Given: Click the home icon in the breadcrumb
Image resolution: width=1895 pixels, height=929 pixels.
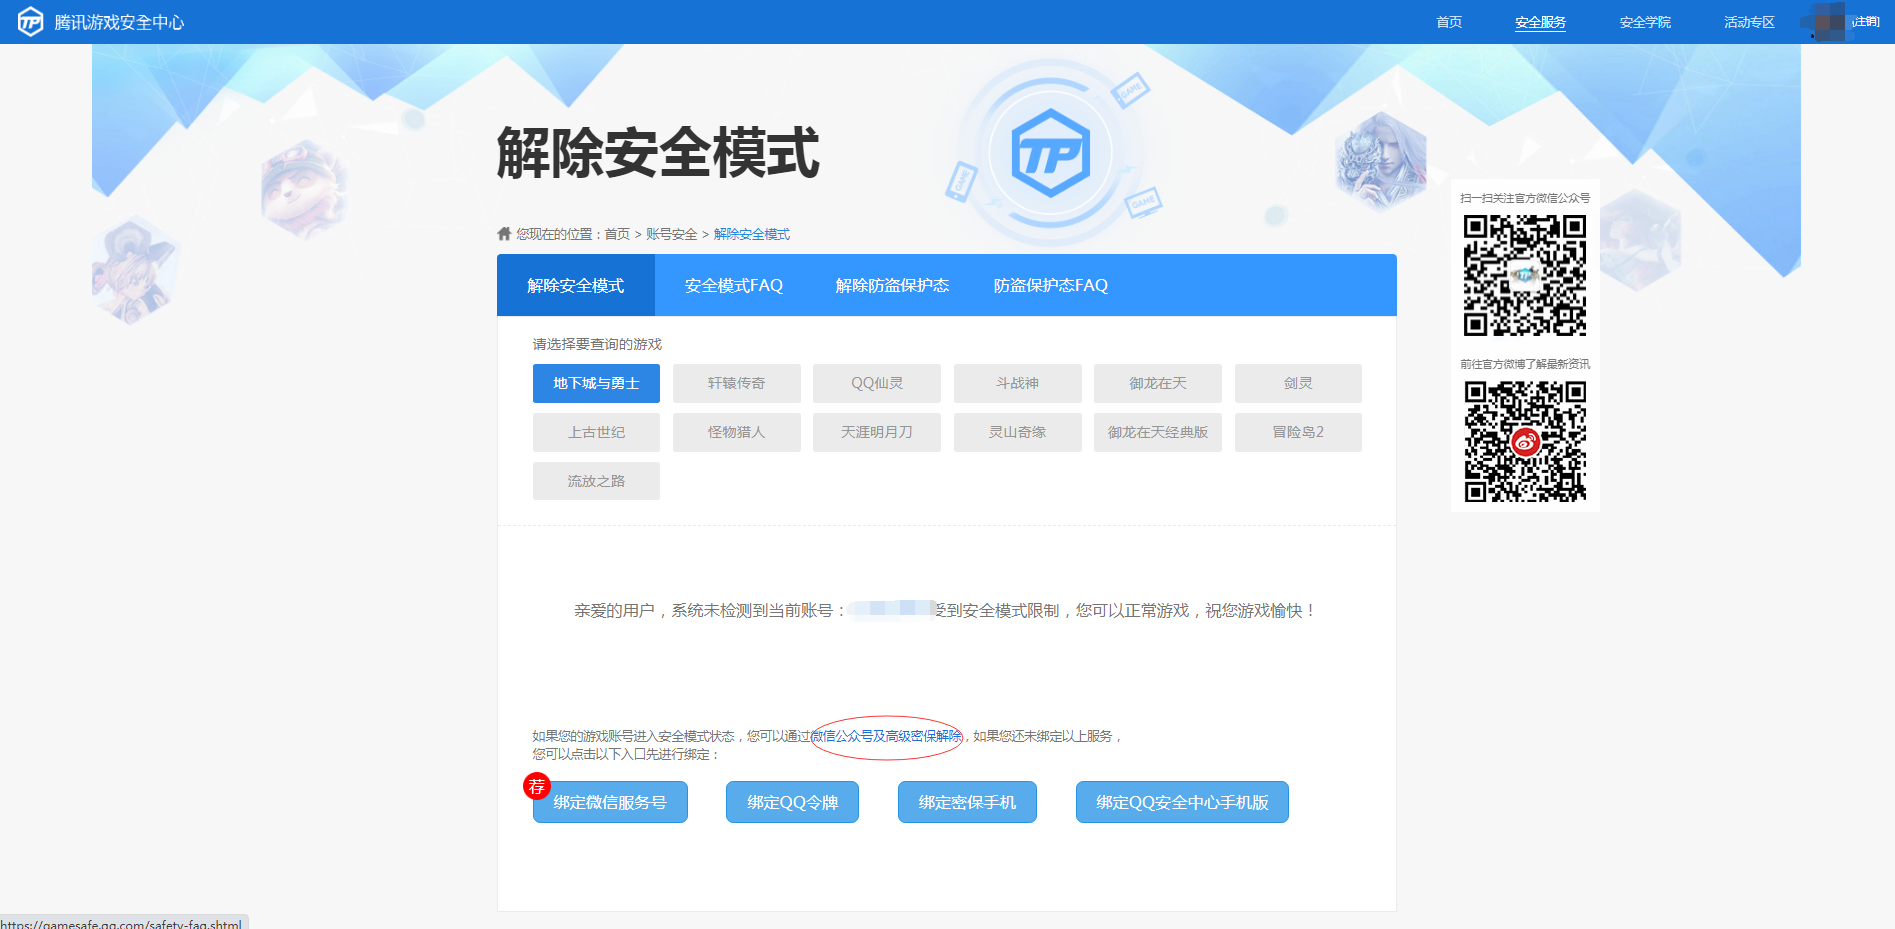Looking at the screenshot, I should [504, 233].
